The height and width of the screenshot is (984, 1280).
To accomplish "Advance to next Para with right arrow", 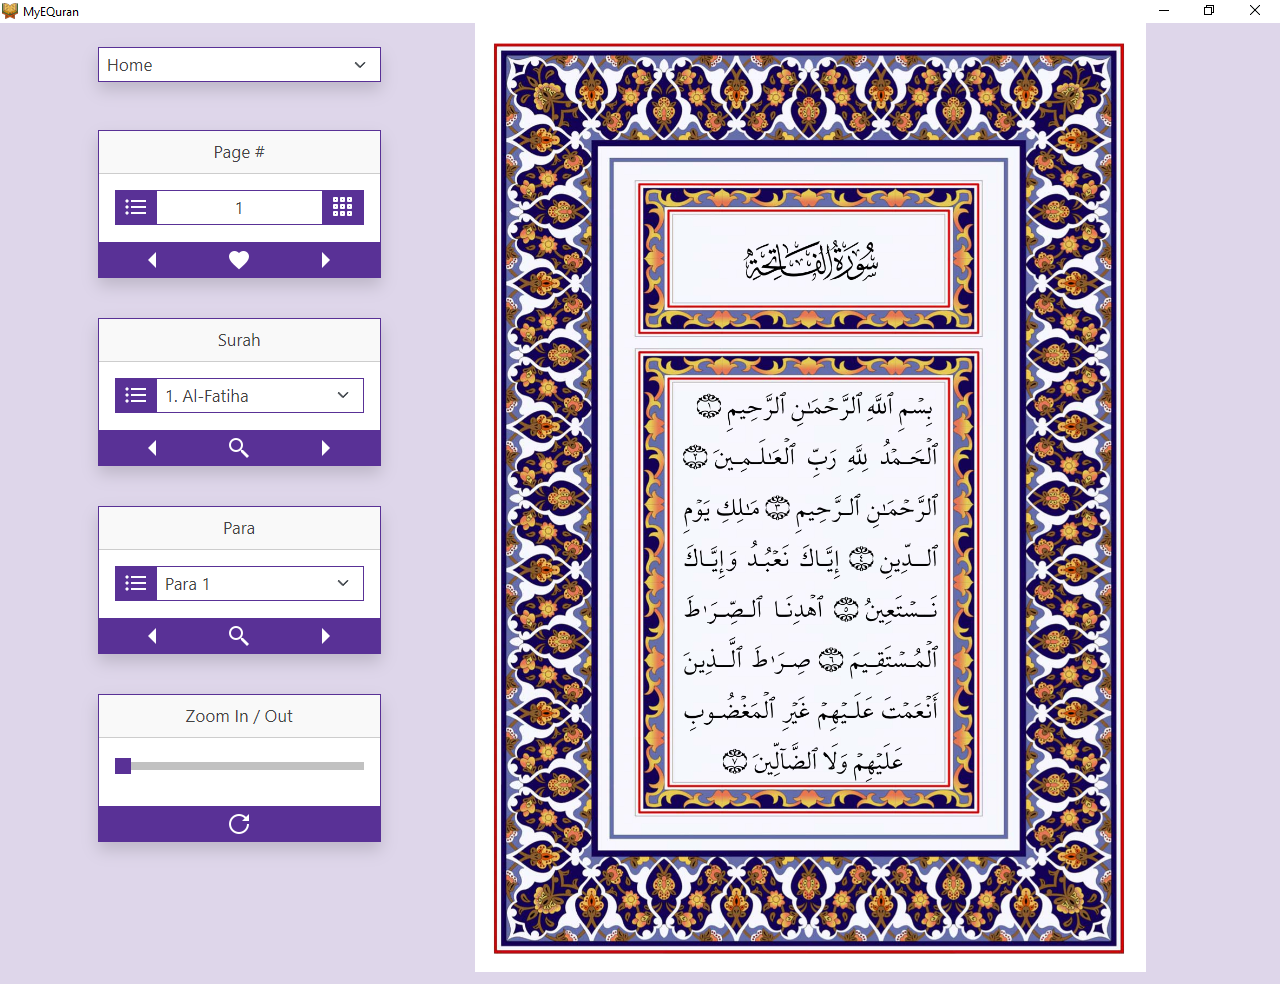I will pos(325,635).
